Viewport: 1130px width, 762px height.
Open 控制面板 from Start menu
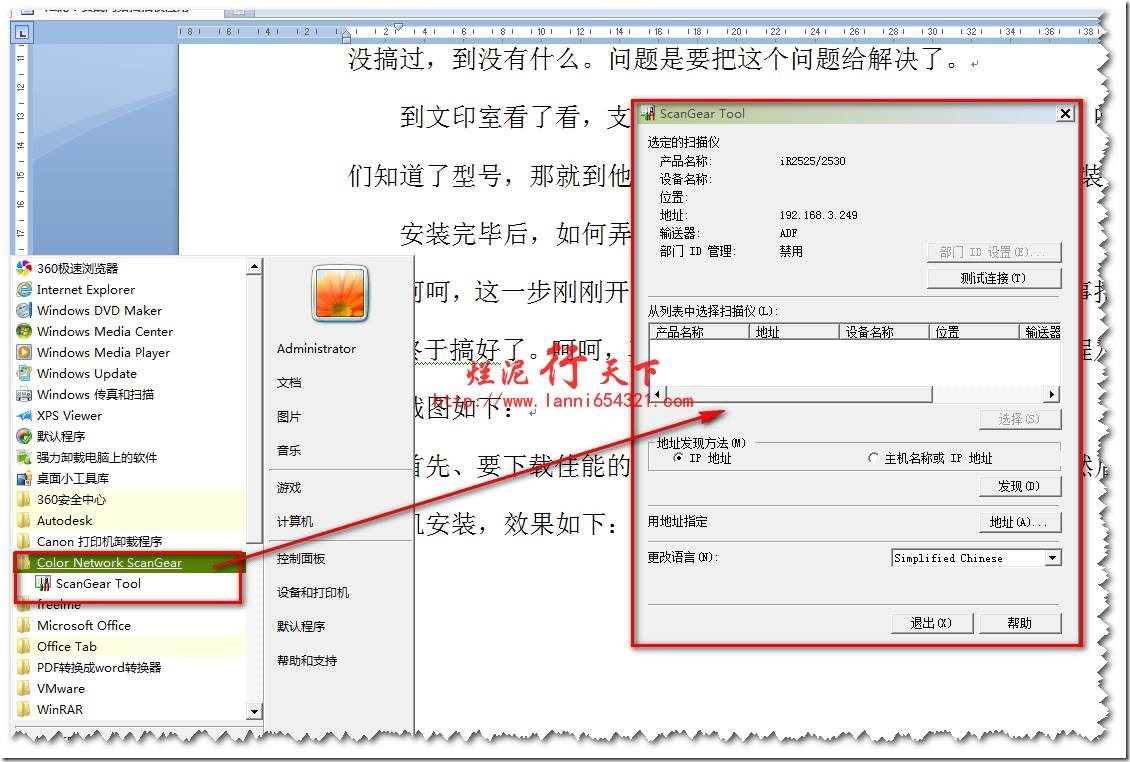pos(301,558)
